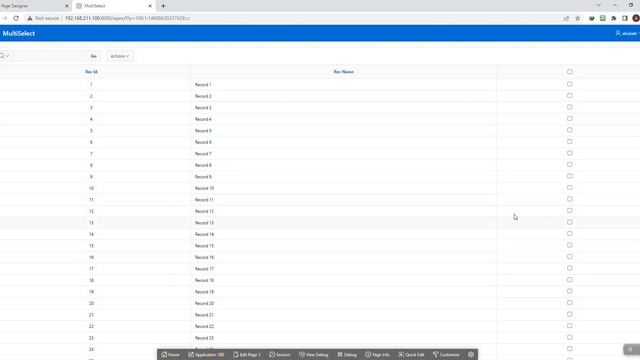Image resolution: width=640 pixels, height=360 pixels.
Task: Open the browser extensions puzzle icon
Action: pyautogui.click(x=613, y=18)
